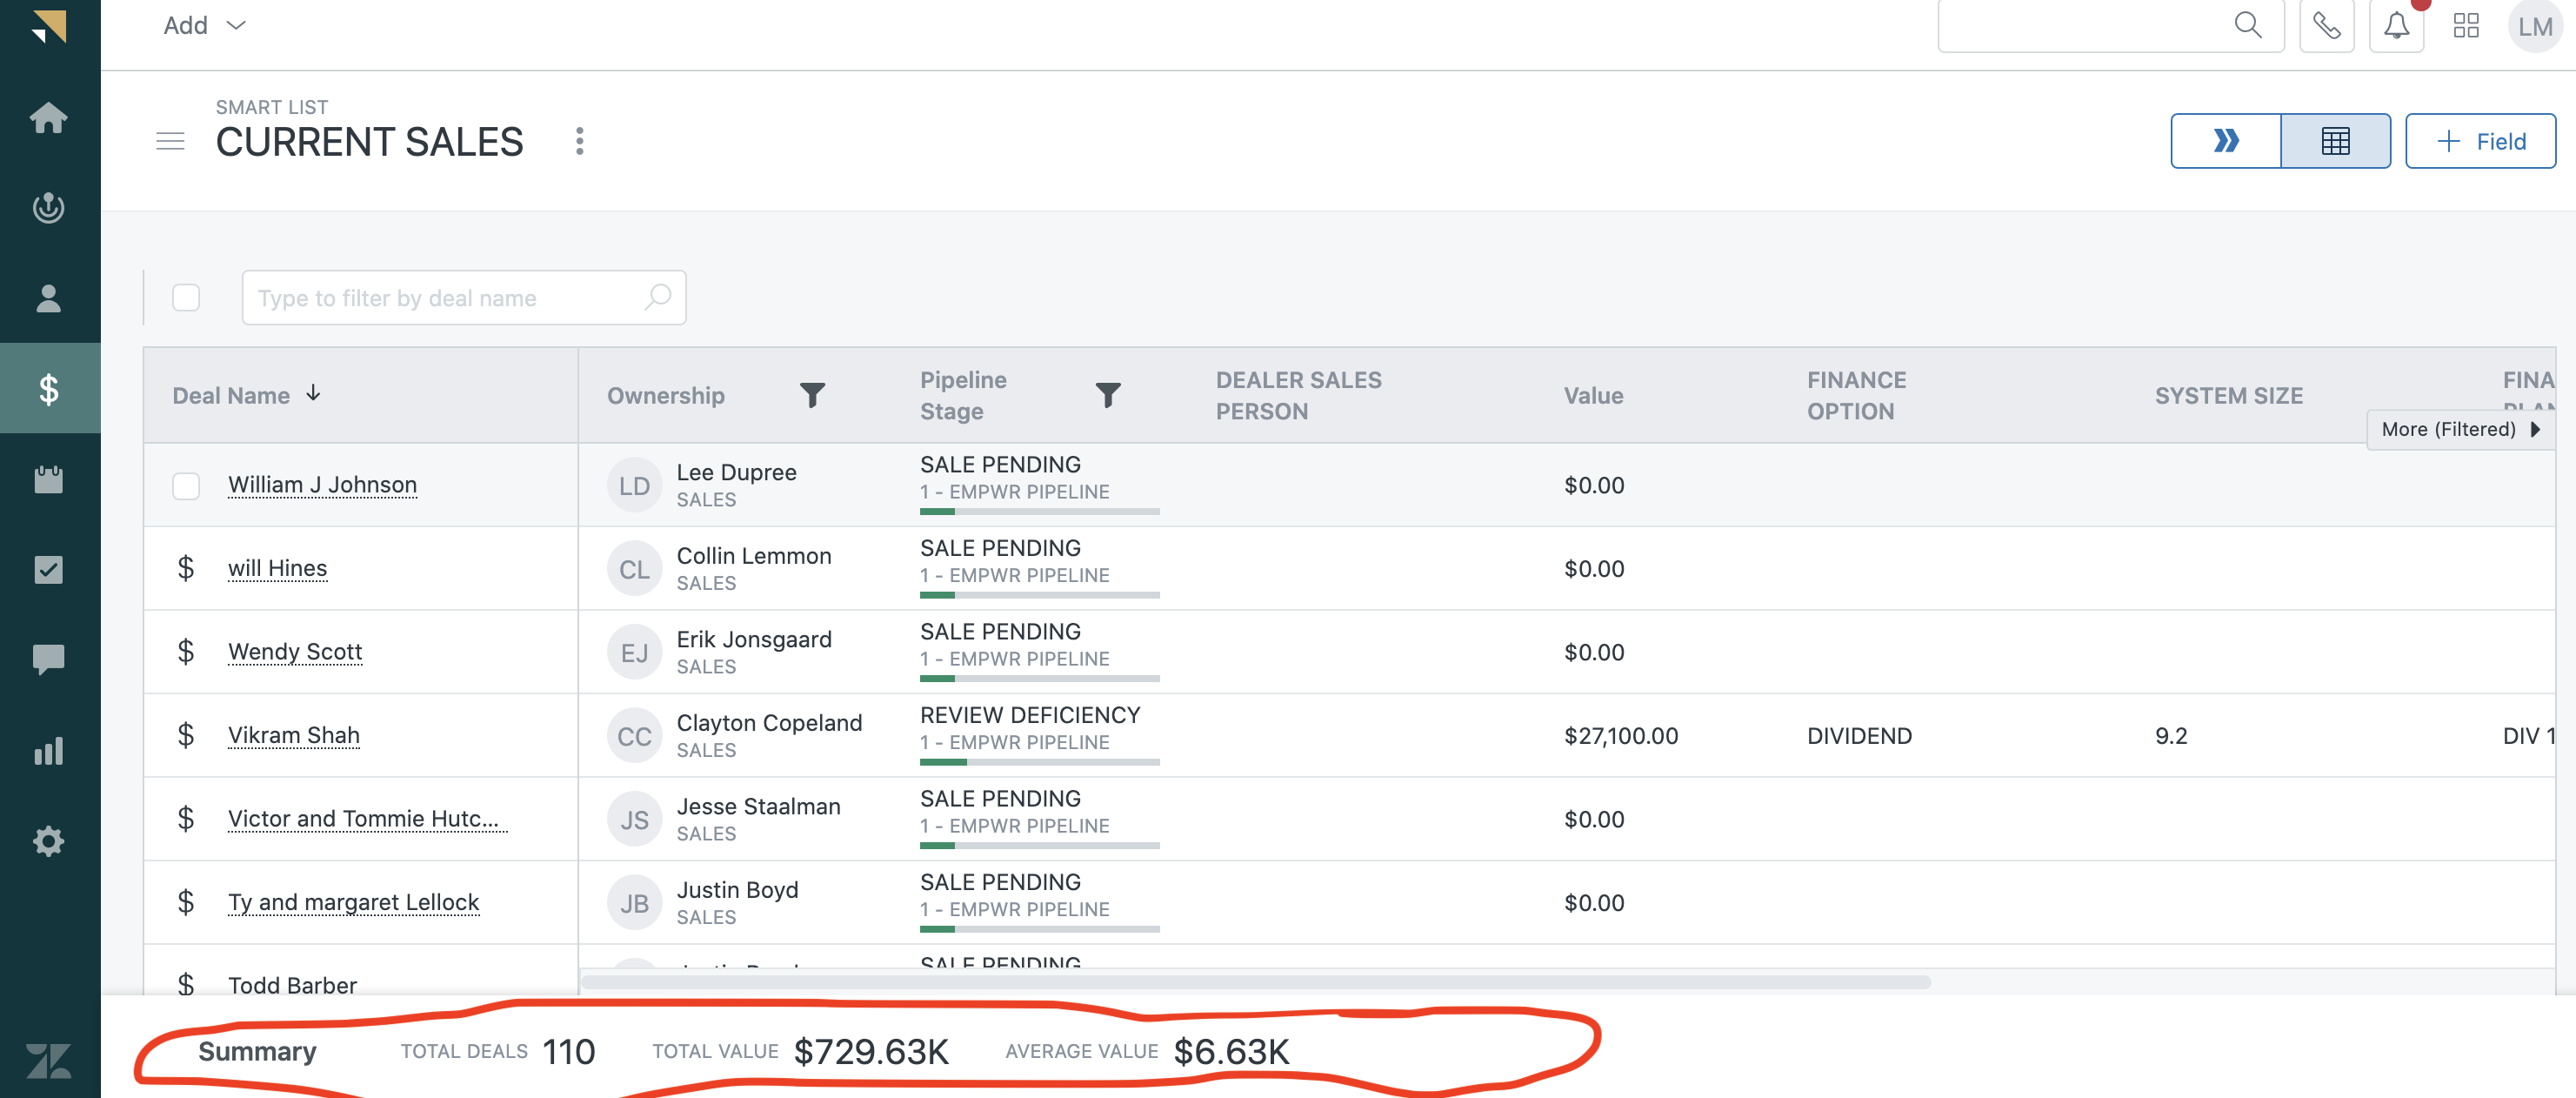
Task: Switch to table grid view
Action: click(2335, 141)
